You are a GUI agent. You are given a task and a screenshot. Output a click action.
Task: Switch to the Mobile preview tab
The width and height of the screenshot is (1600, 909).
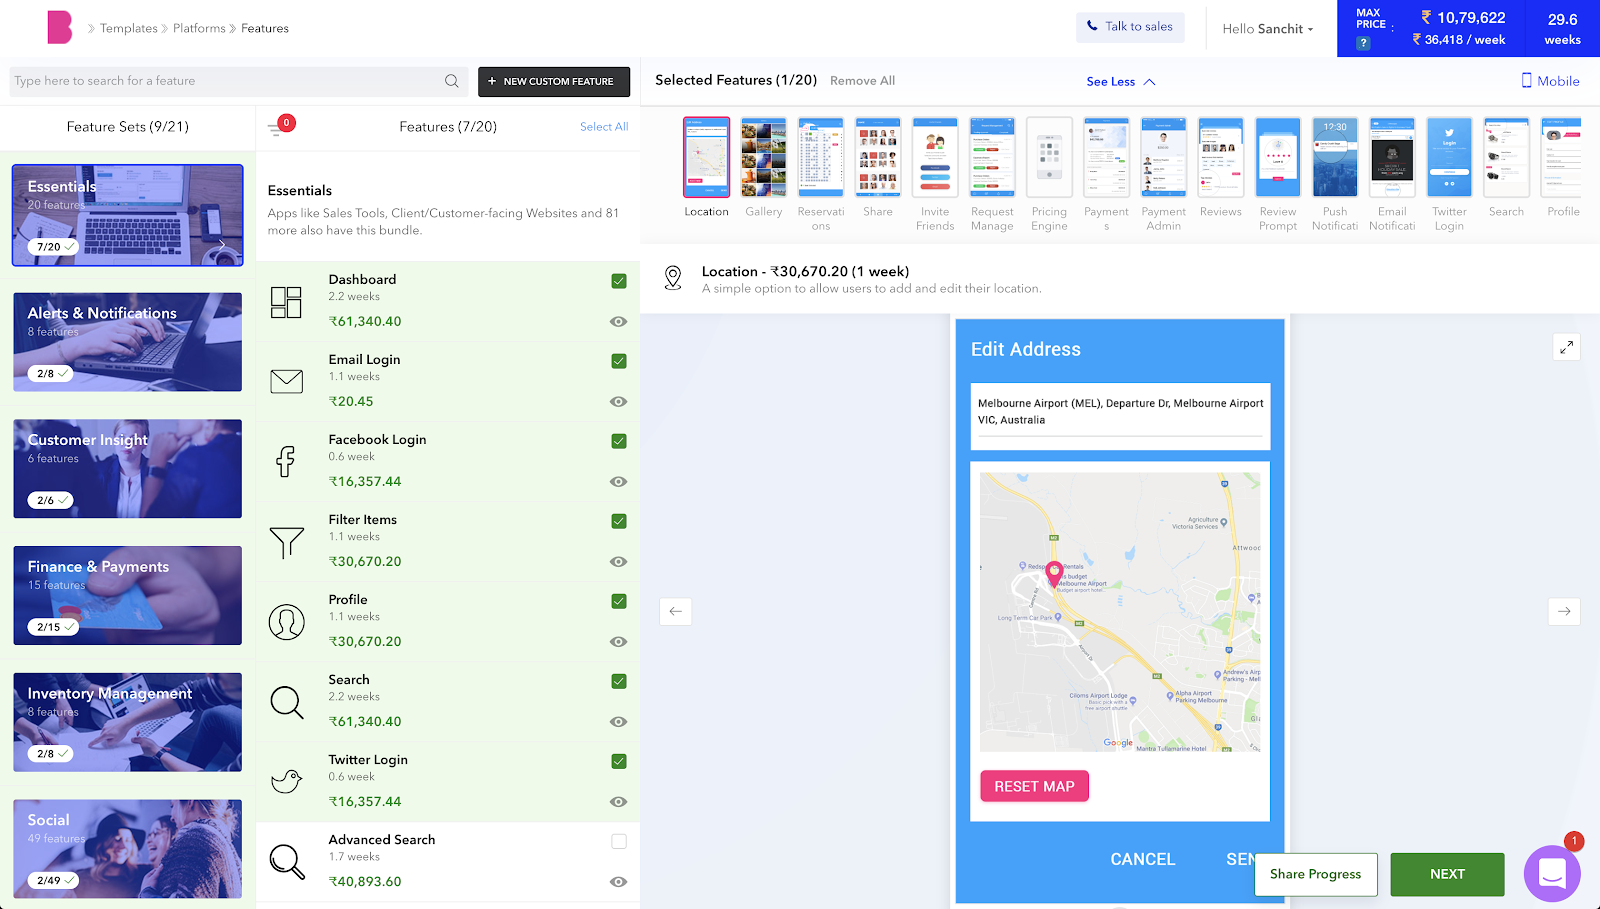coord(1549,81)
